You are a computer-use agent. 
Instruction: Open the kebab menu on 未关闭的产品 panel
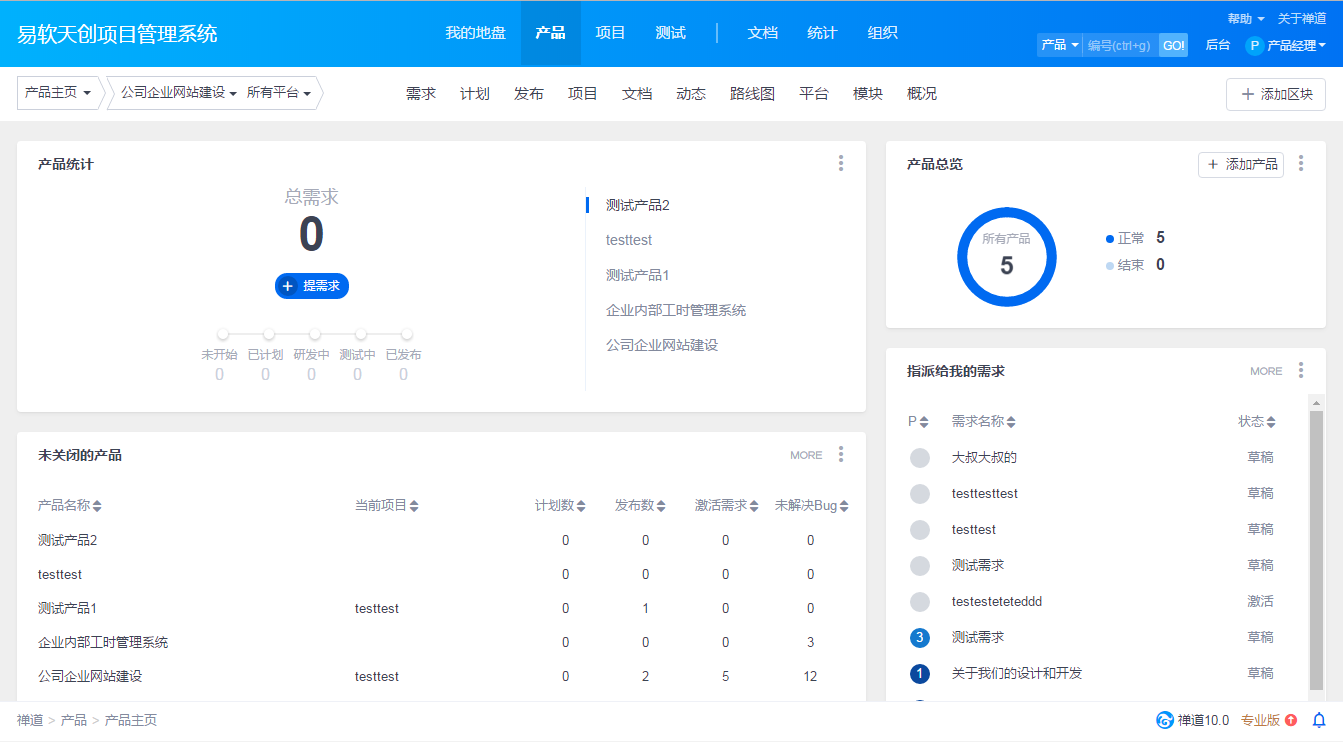pyautogui.click(x=841, y=454)
